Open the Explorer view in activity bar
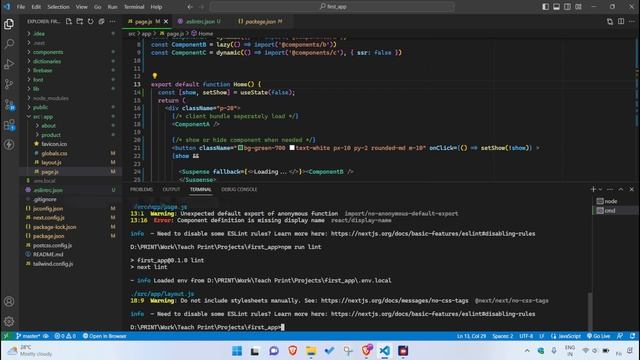The height and width of the screenshot is (360, 640). (9, 24)
